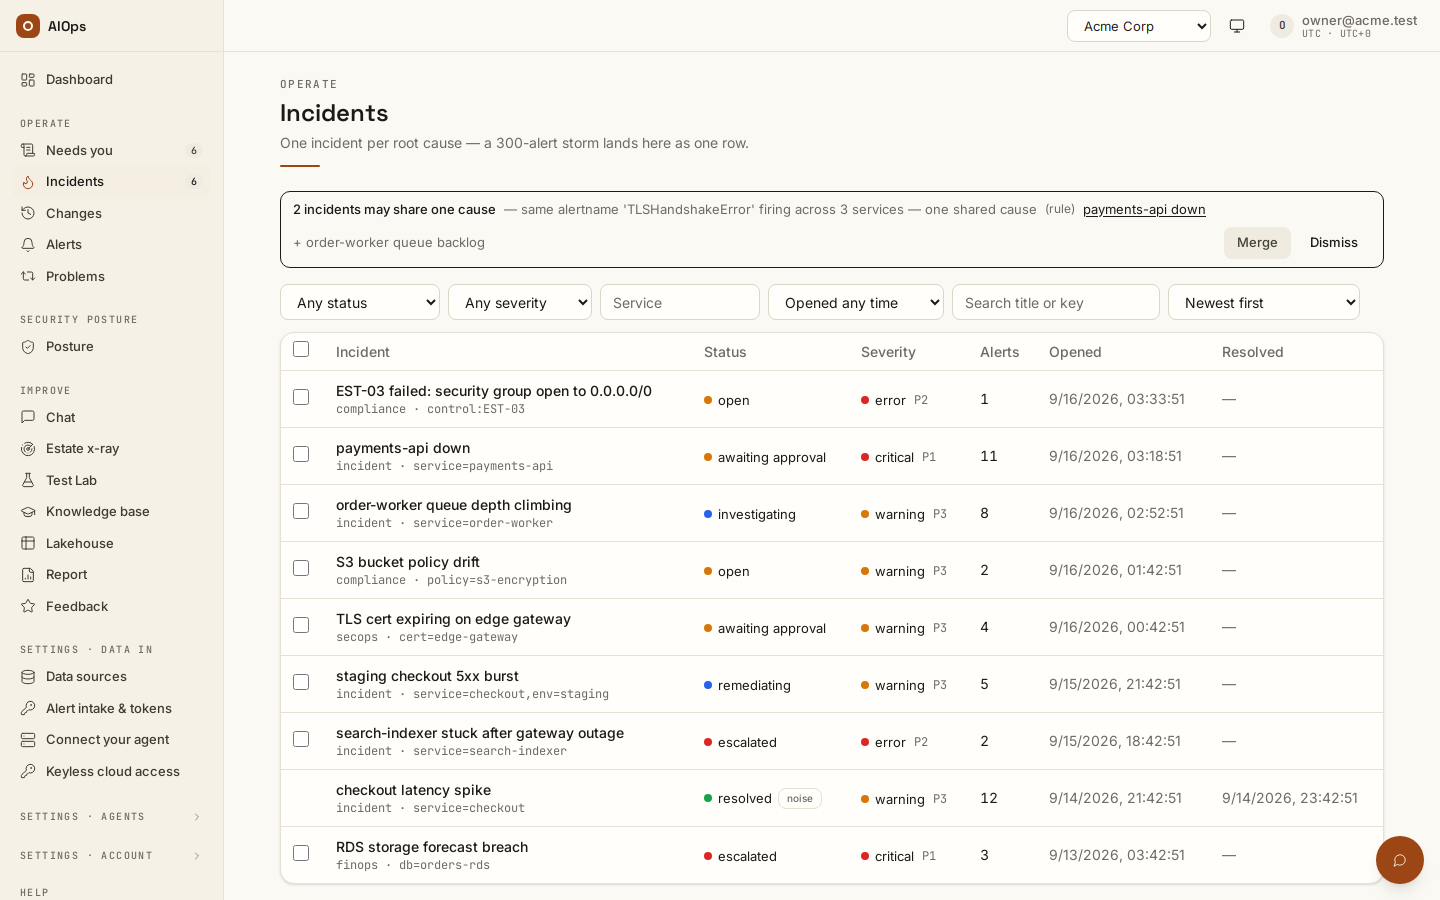
Task: Click the Merge button
Action: point(1257,243)
